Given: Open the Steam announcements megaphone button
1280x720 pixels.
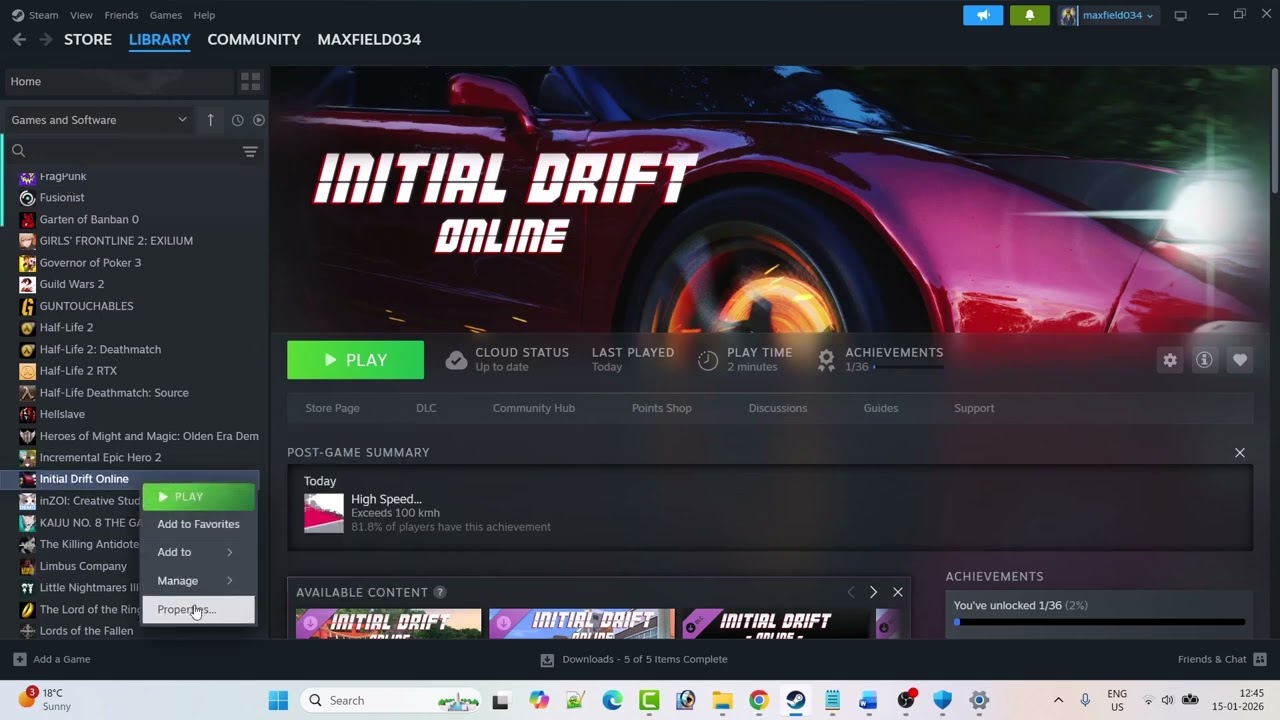Looking at the screenshot, I should point(983,15).
